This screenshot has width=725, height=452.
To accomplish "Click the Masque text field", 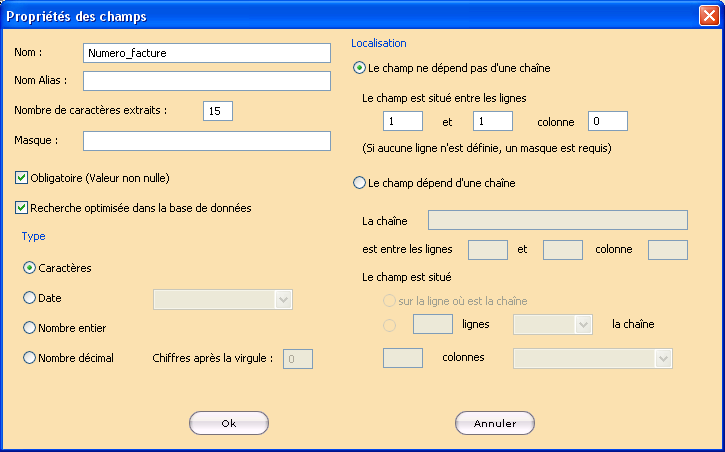I will 206,140.
